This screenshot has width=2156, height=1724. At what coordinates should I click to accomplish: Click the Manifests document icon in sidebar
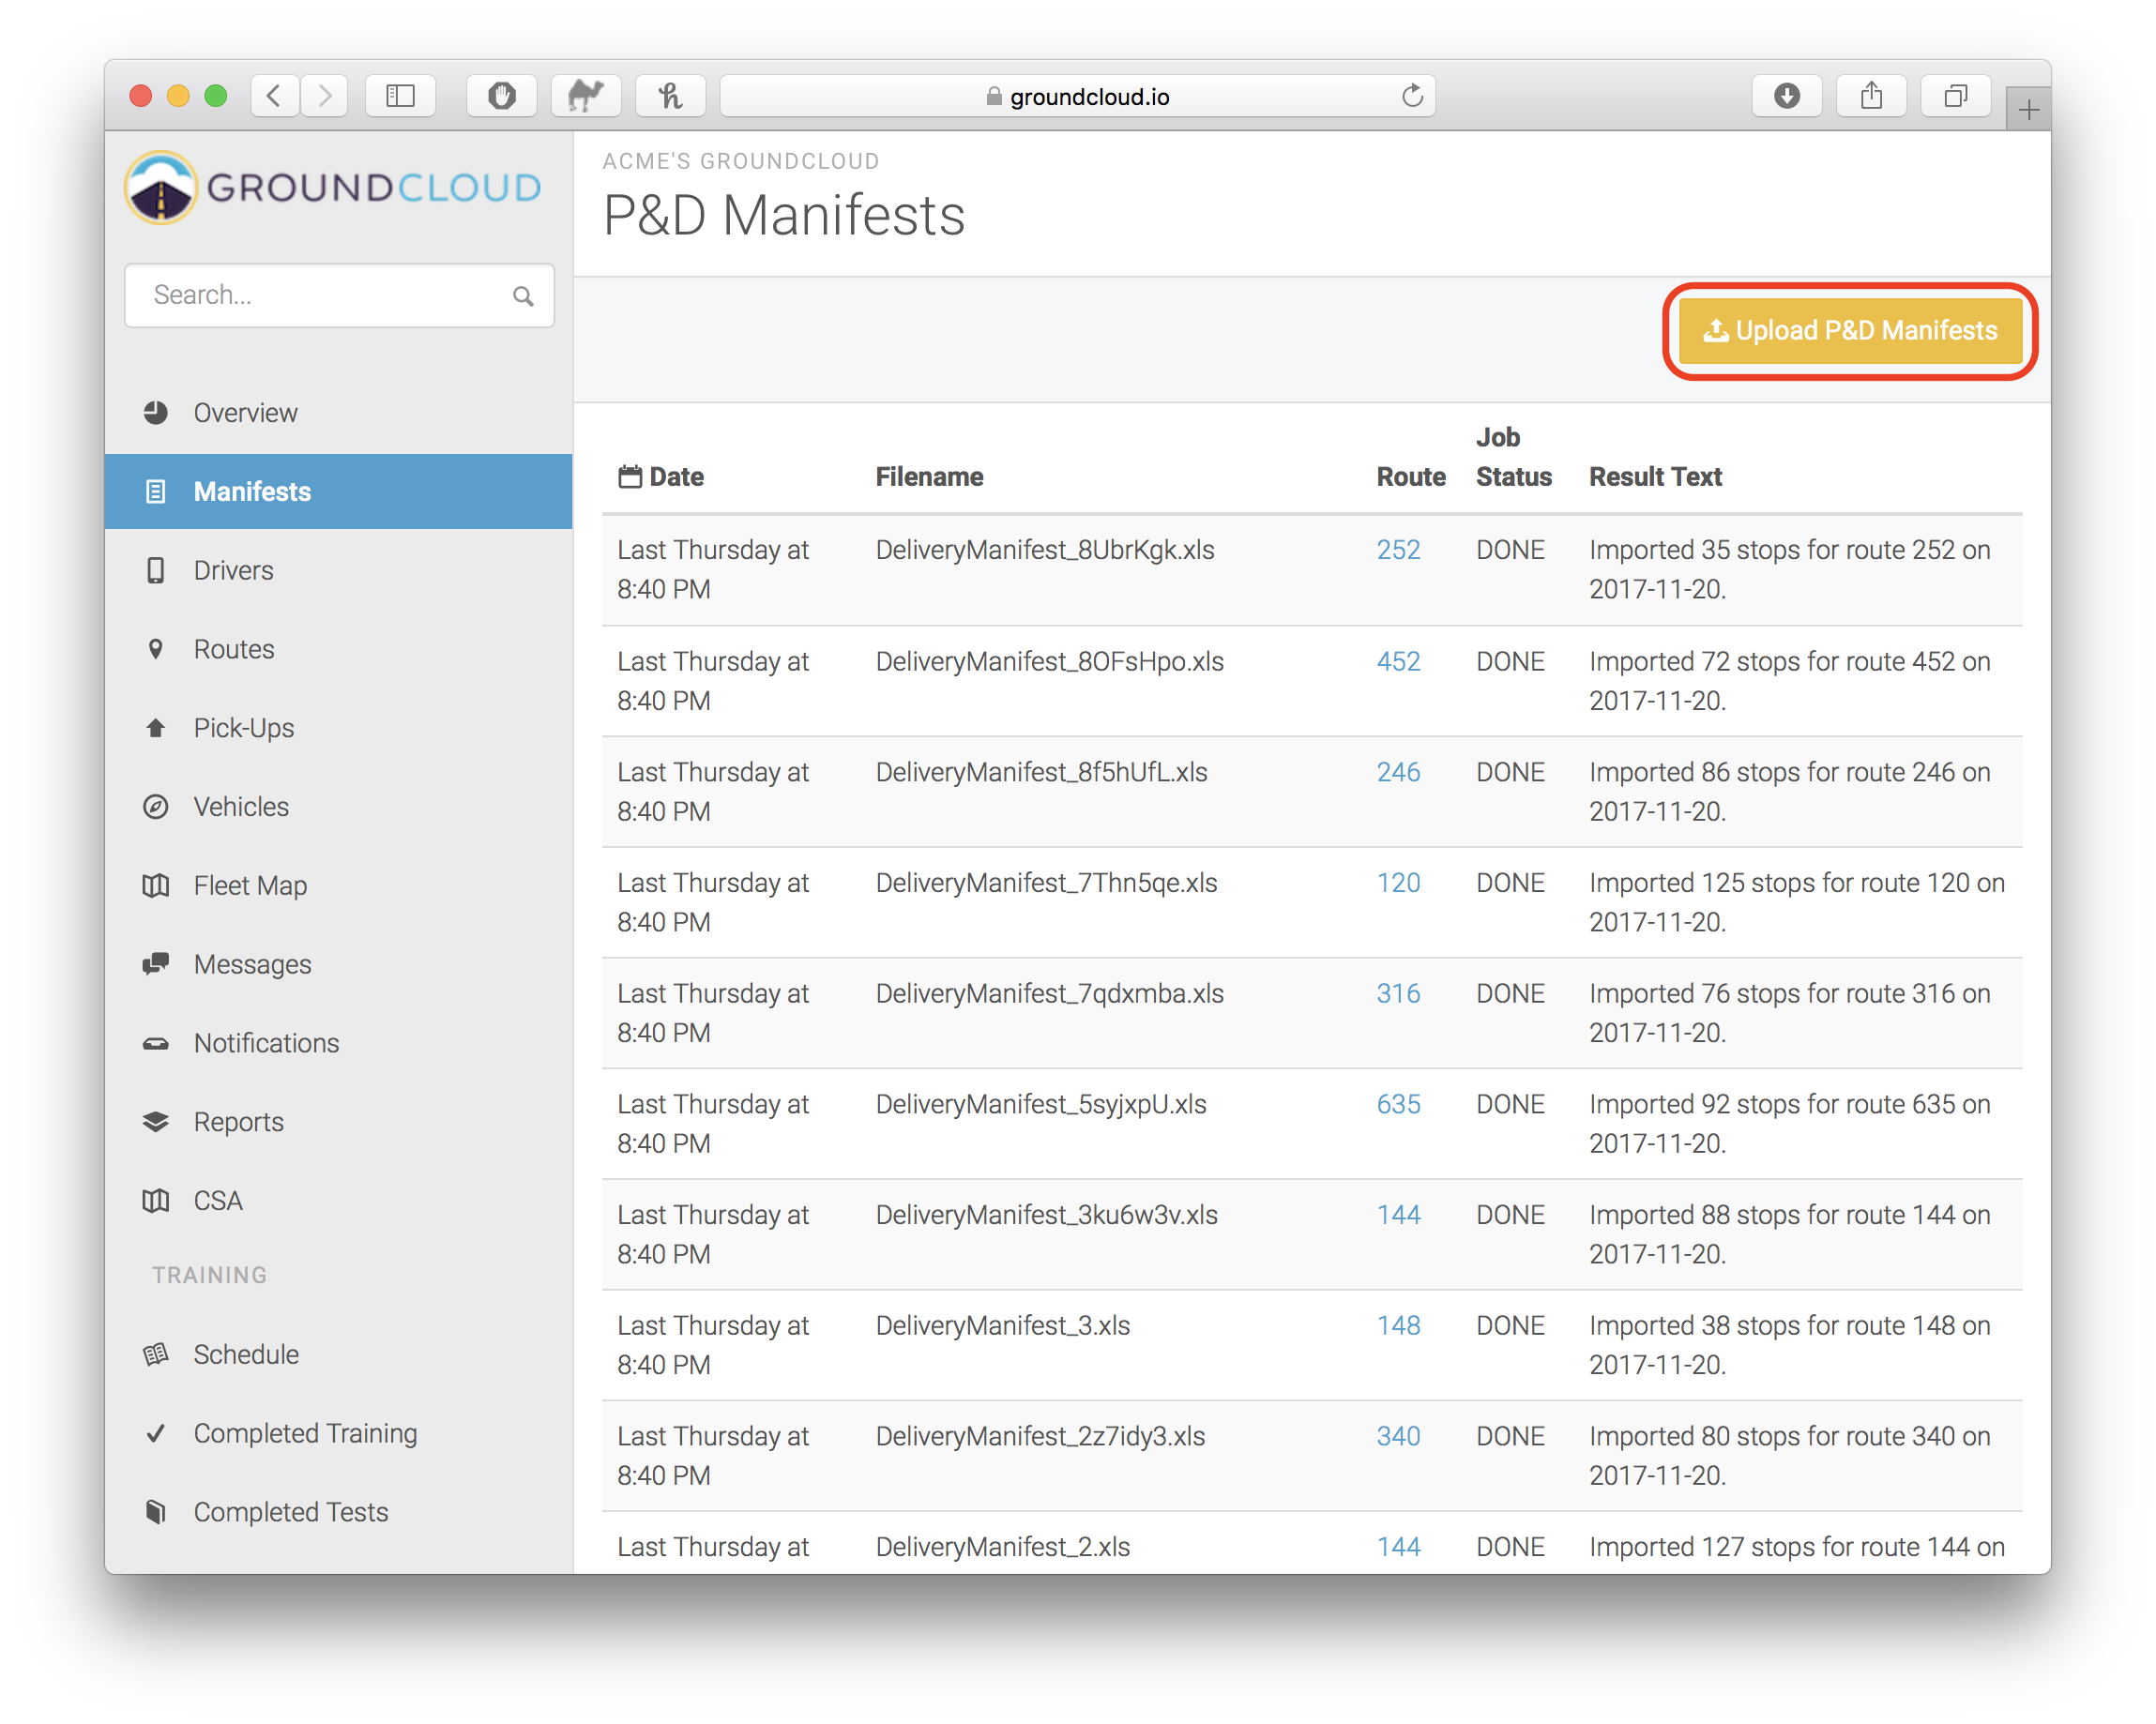coord(155,492)
